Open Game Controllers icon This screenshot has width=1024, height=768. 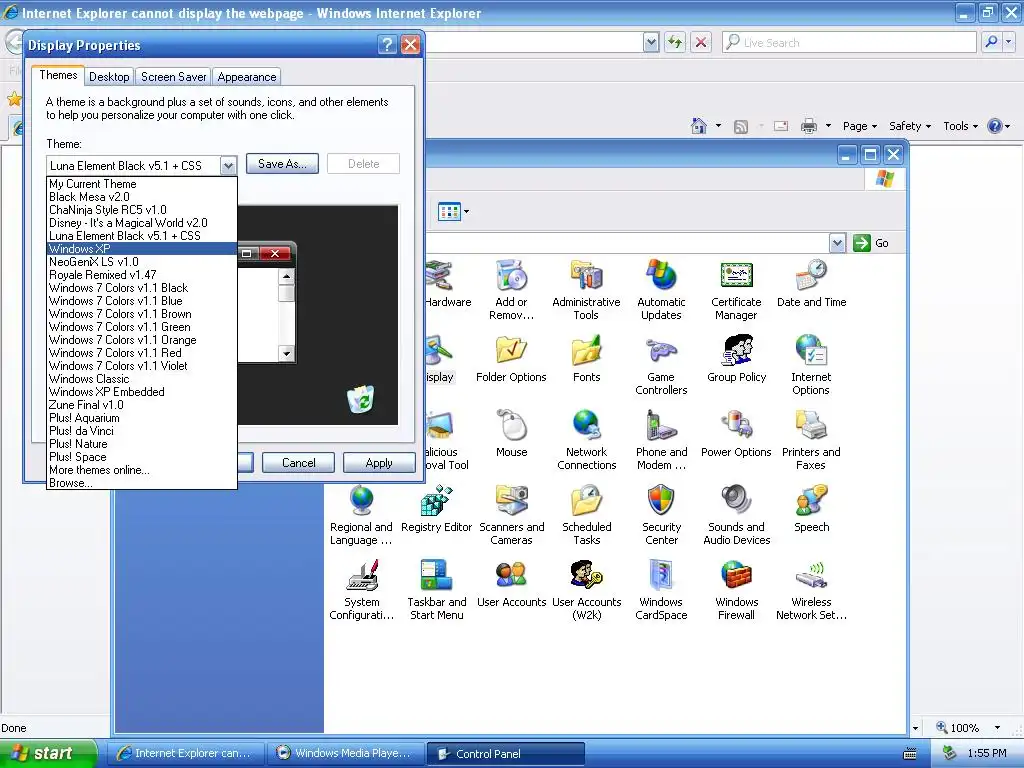click(661, 364)
